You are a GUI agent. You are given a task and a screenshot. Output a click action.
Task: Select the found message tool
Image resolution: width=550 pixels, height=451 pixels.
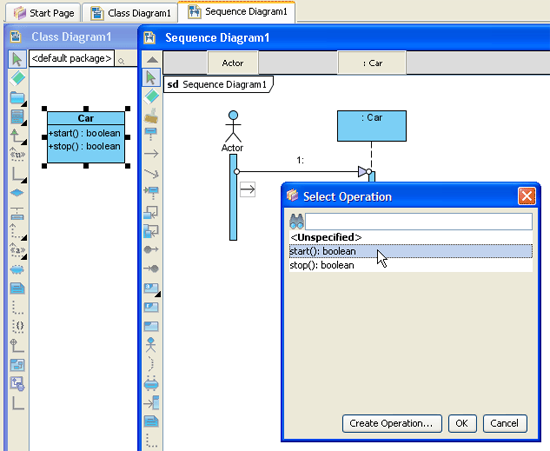click(151, 249)
